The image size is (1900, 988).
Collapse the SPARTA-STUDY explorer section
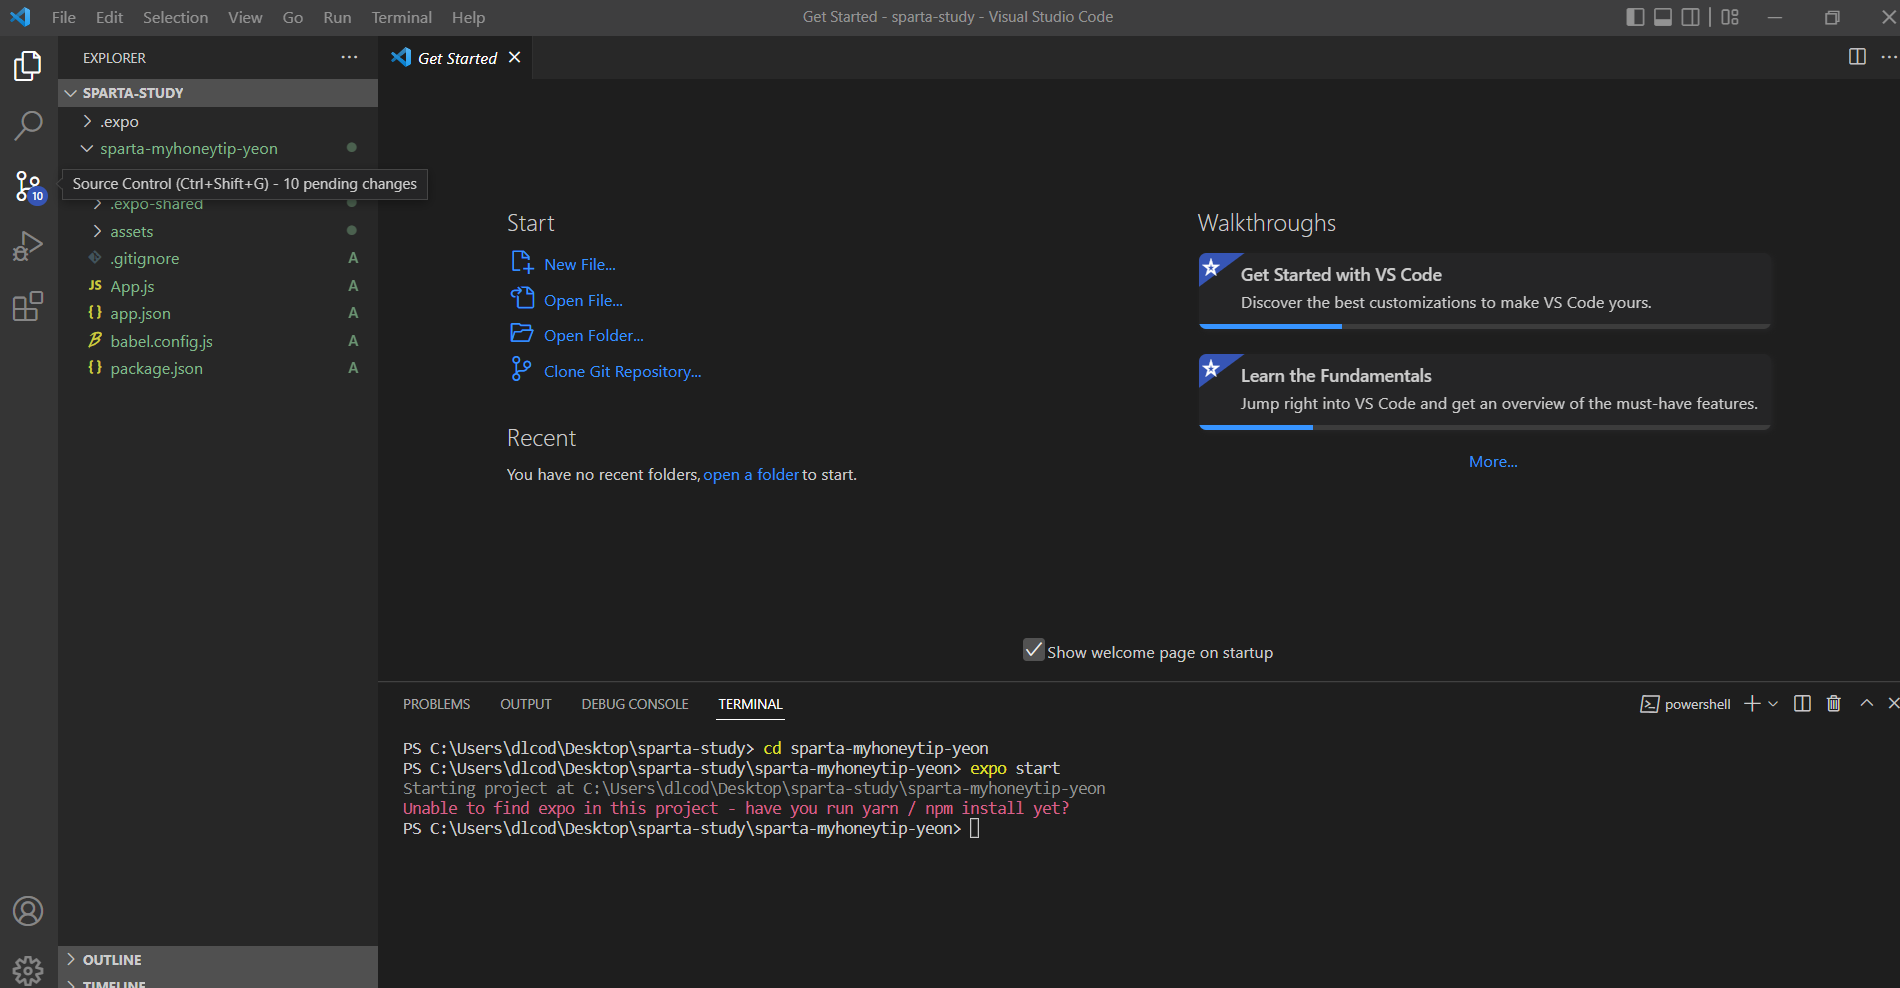tap(218, 93)
